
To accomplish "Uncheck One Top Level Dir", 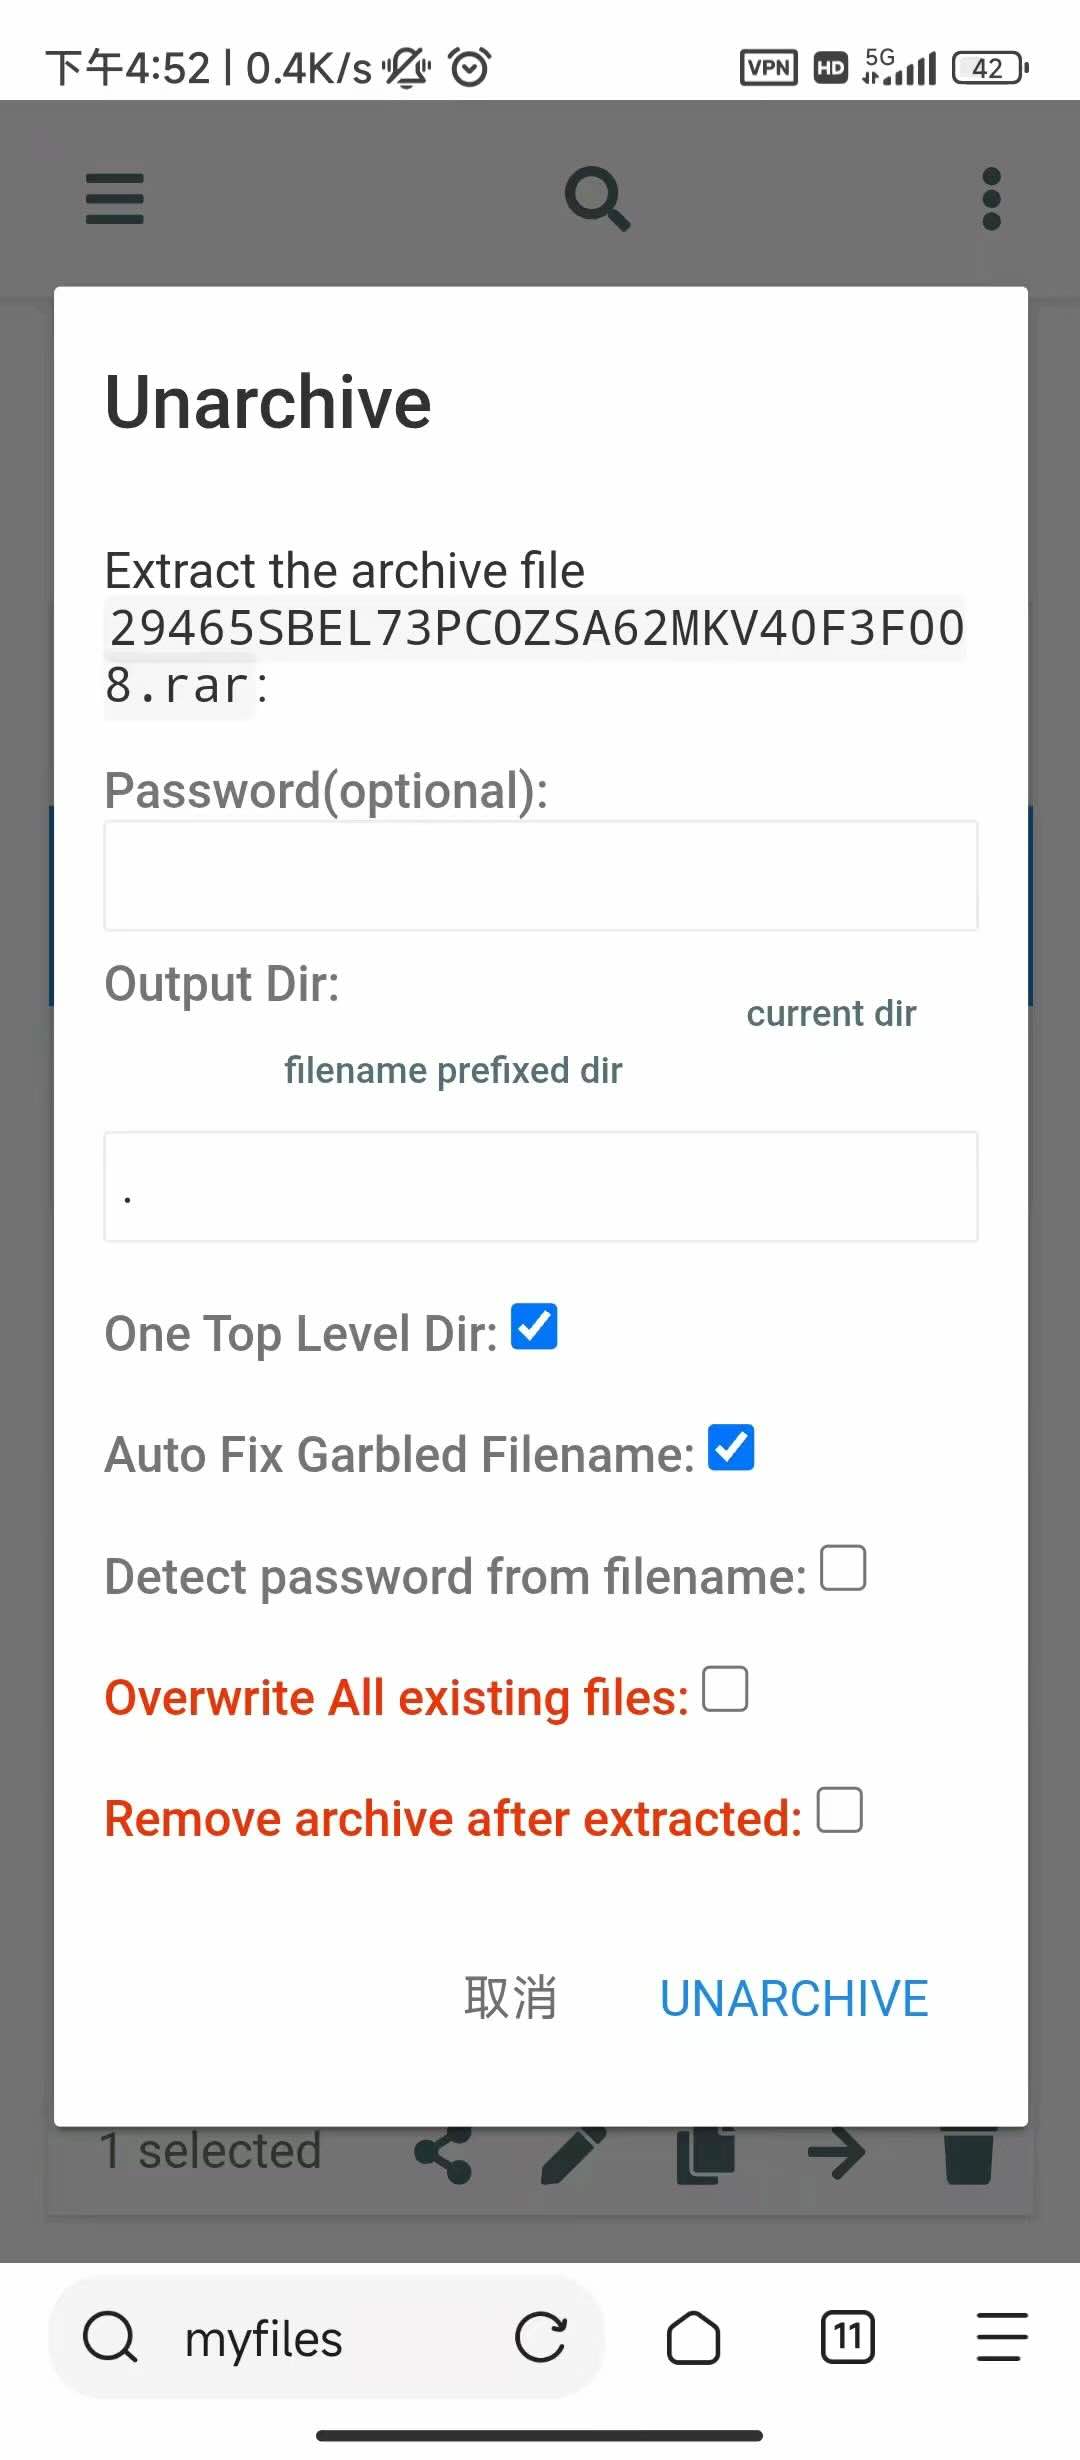I will tap(534, 1327).
